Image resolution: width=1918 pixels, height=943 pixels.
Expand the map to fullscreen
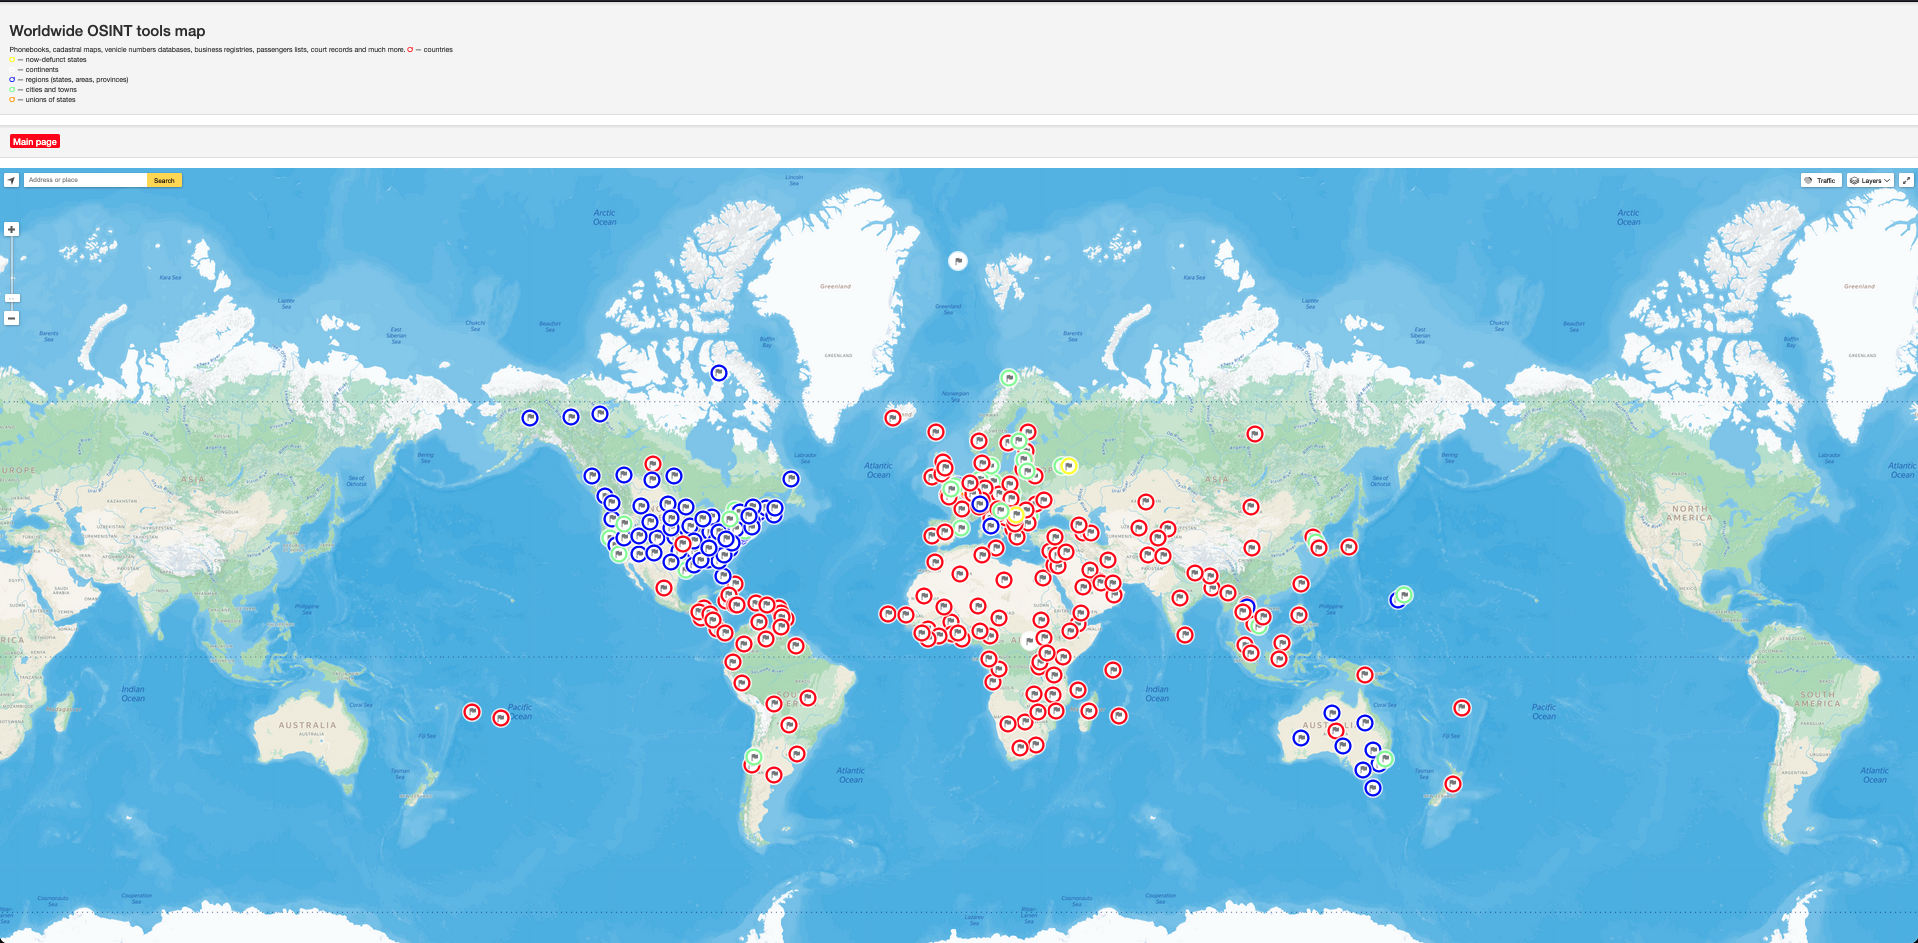(x=1906, y=181)
